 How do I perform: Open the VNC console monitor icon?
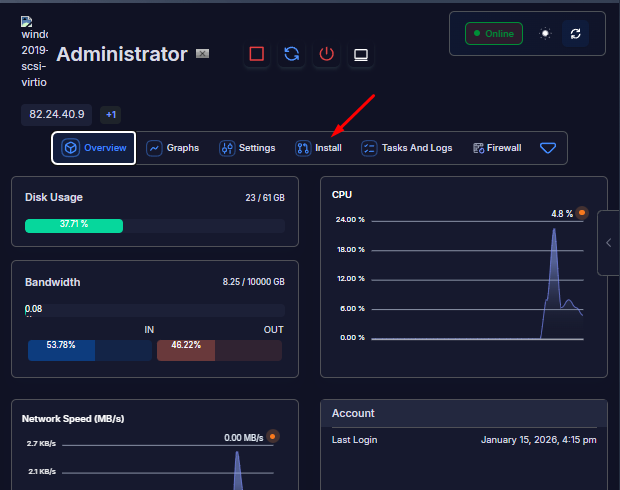(361, 55)
